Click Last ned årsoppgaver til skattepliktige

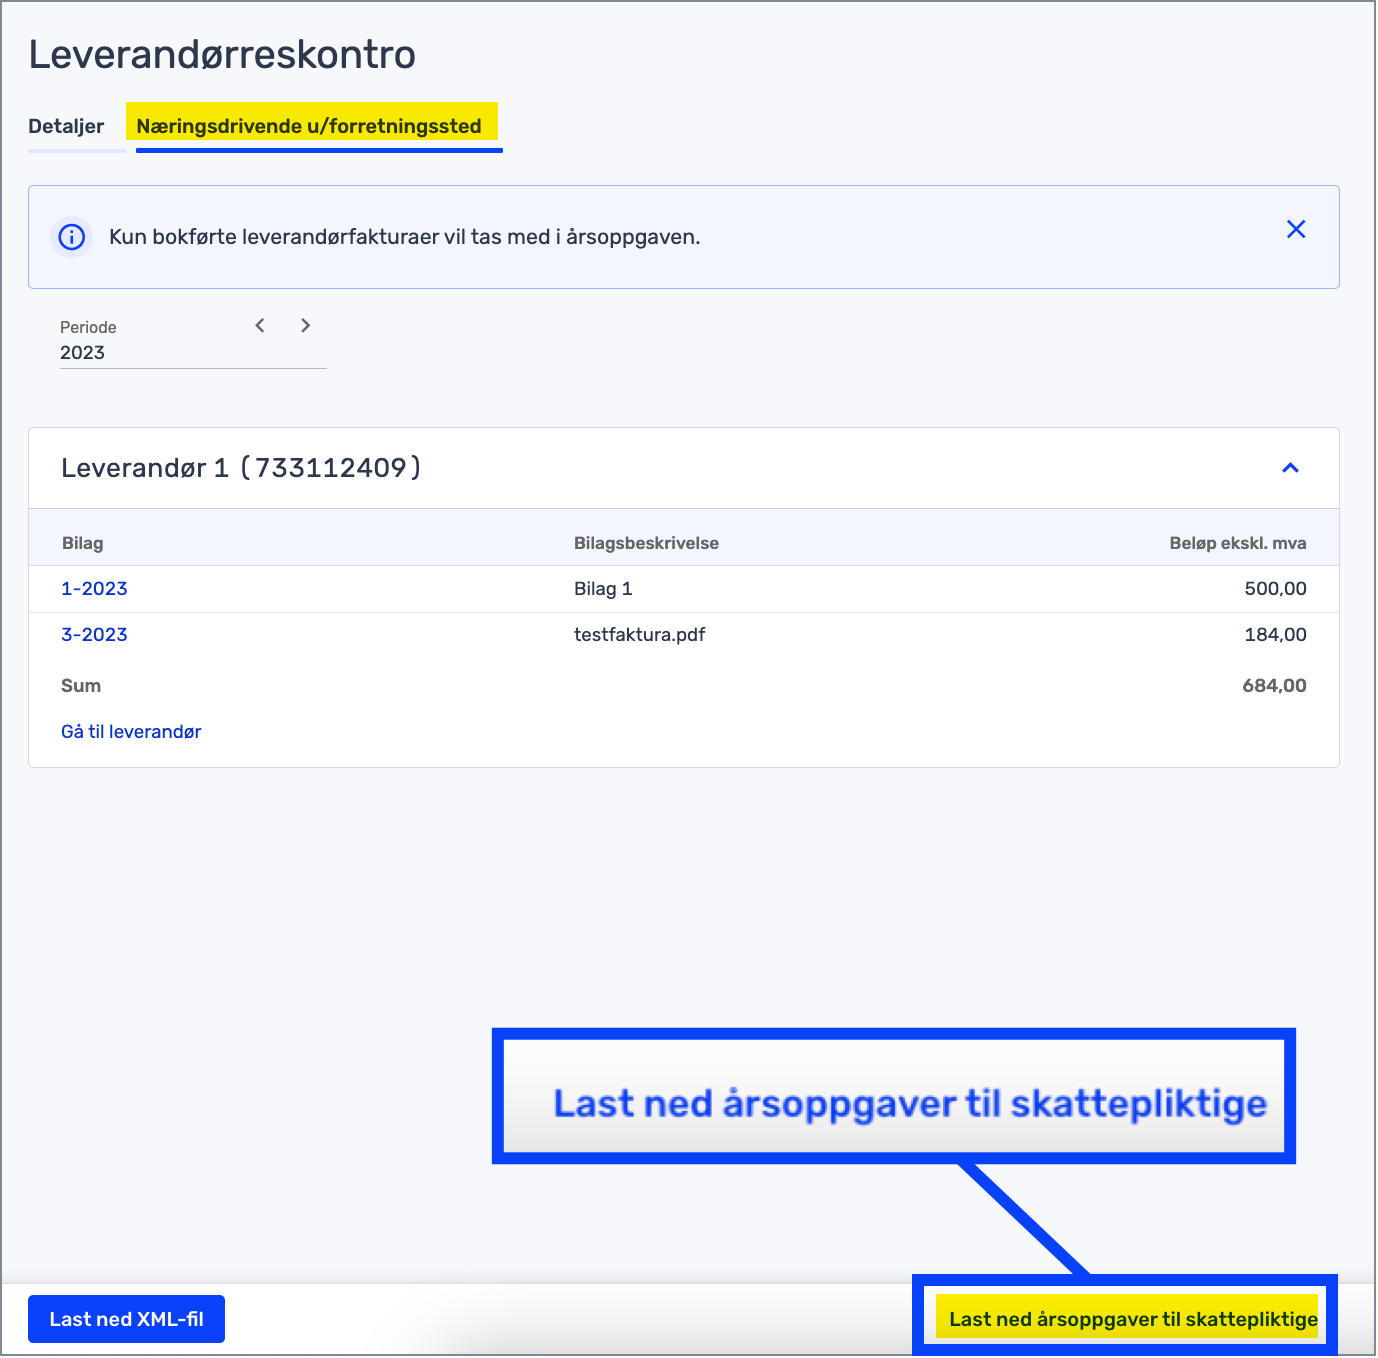pyautogui.click(x=1131, y=1318)
